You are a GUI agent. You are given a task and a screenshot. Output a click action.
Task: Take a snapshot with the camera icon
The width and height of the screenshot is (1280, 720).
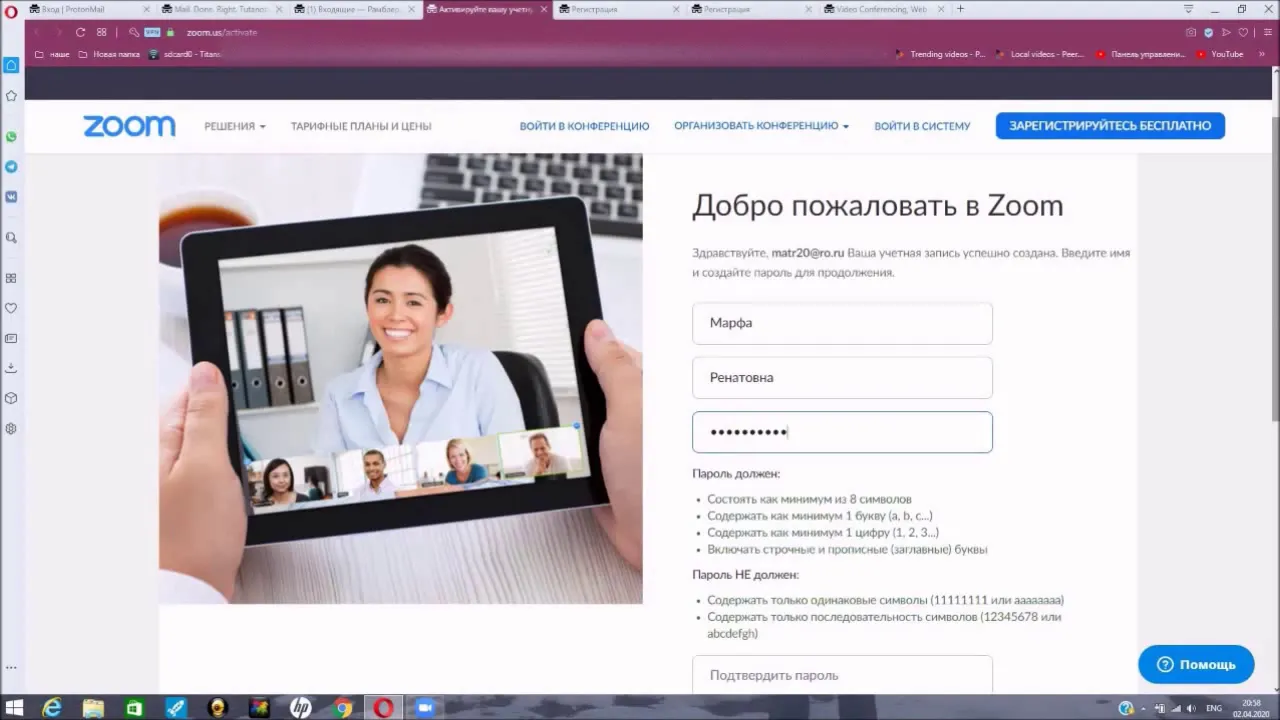(x=1191, y=32)
